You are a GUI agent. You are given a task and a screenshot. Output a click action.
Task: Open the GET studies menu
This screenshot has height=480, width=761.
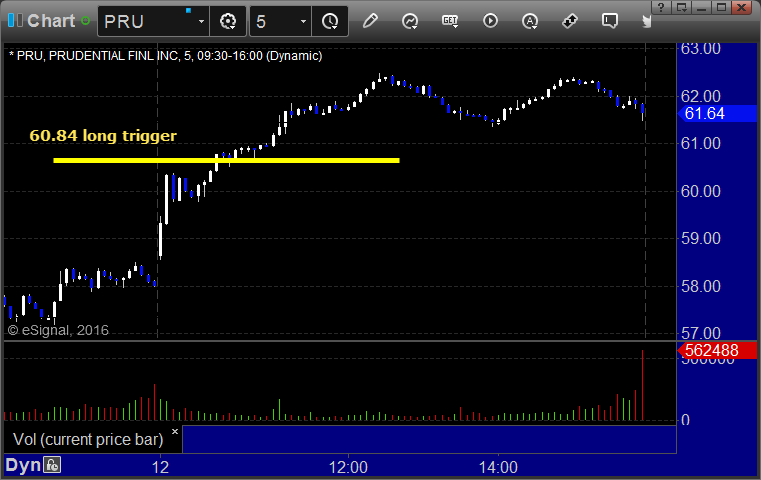450,21
